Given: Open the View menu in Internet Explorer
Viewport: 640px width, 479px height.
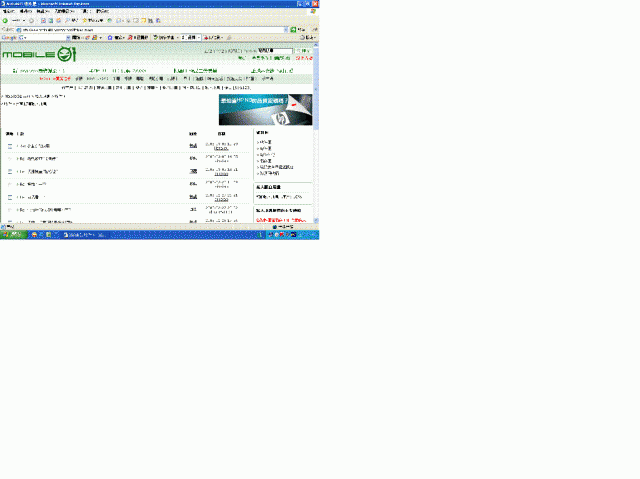Looking at the screenshot, I should click(x=42, y=11).
